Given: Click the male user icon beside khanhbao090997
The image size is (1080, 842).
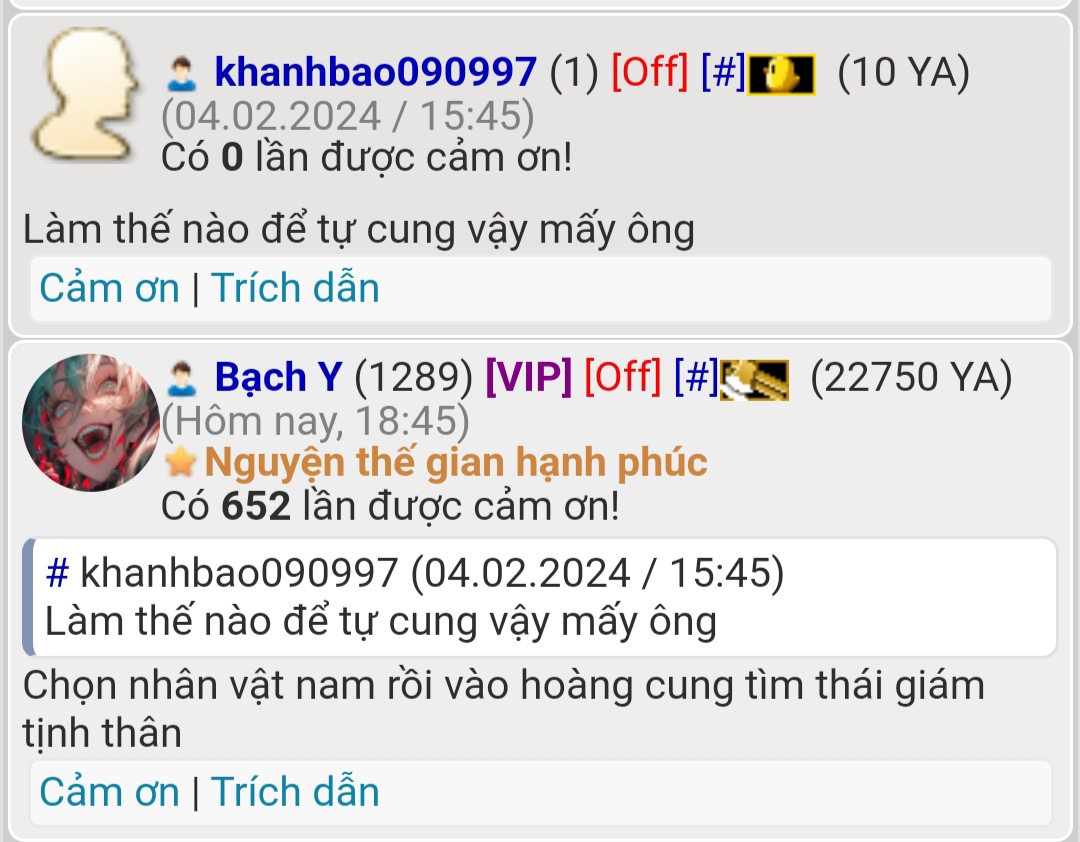Looking at the screenshot, I should (x=182, y=74).
